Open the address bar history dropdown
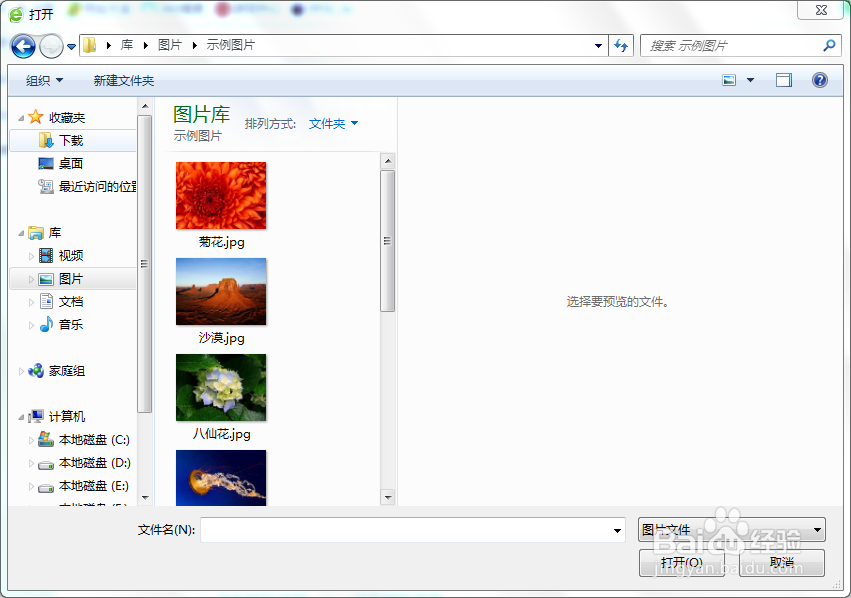The image size is (851, 598). click(598, 46)
